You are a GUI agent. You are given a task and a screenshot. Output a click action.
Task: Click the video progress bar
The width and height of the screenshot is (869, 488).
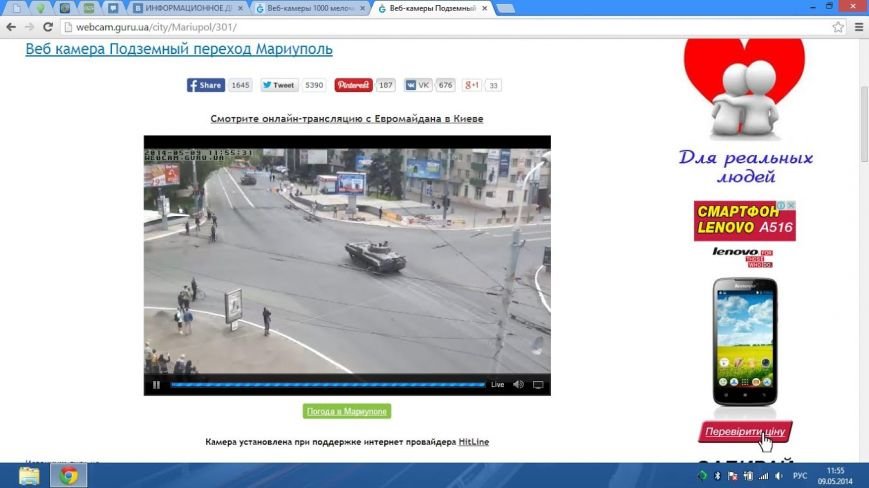[x=328, y=384]
